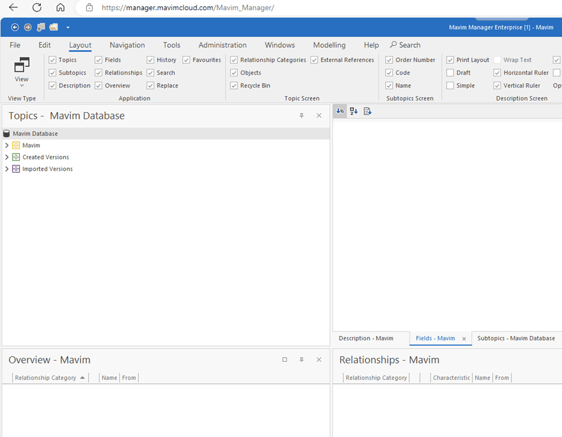Toggle the Fields checkbox

click(98, 60)
